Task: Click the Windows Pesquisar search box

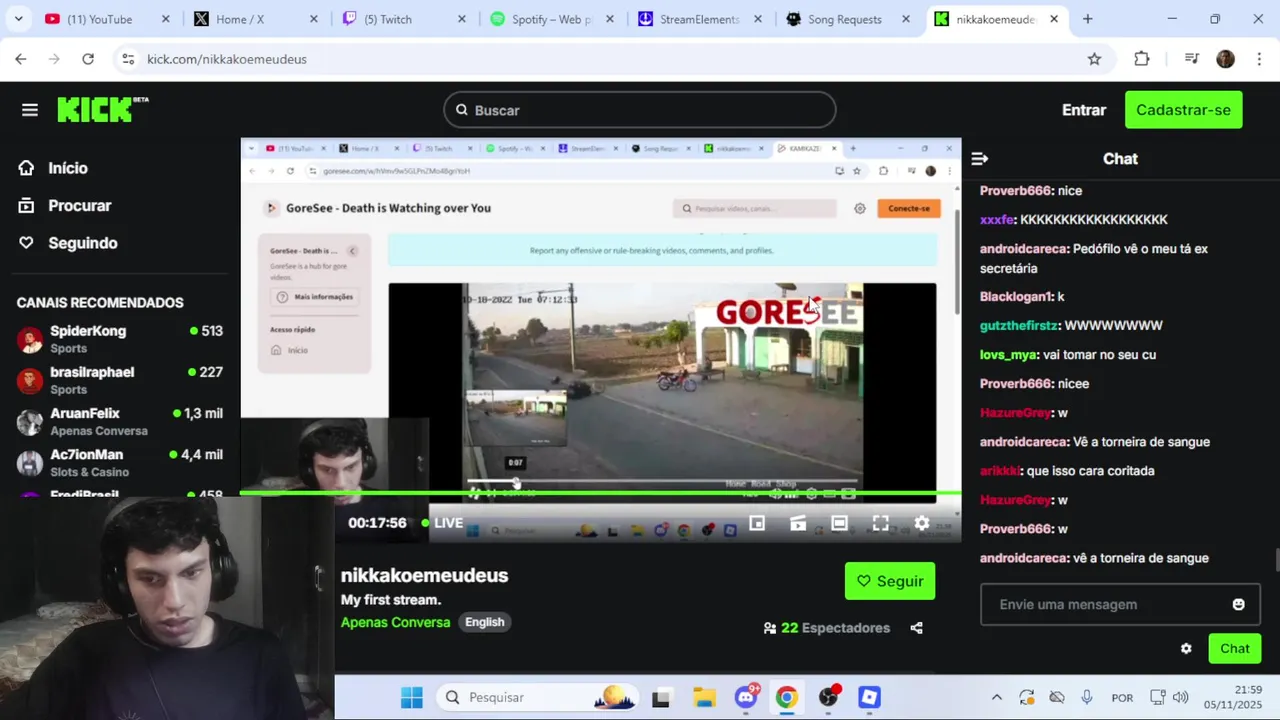Action: point(537,697)
